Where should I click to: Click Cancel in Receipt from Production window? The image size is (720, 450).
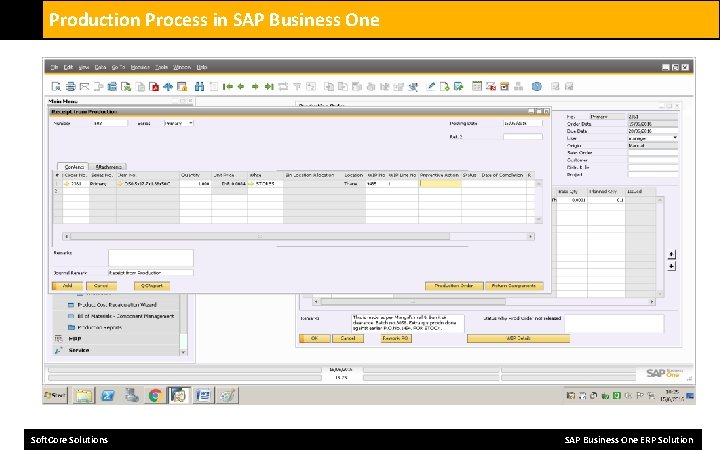[x=101, y=286]
